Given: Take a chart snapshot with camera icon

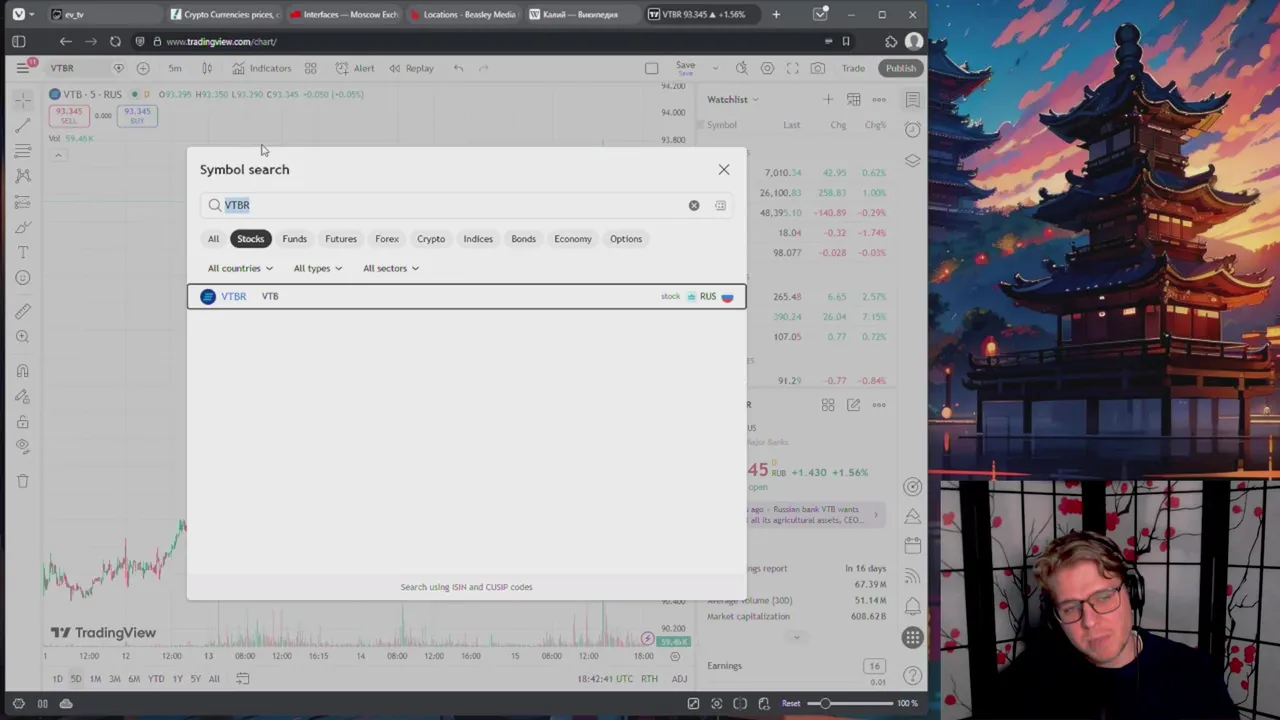Looking at the screenshot, I should pyautogui.click(x=818, y=68).
